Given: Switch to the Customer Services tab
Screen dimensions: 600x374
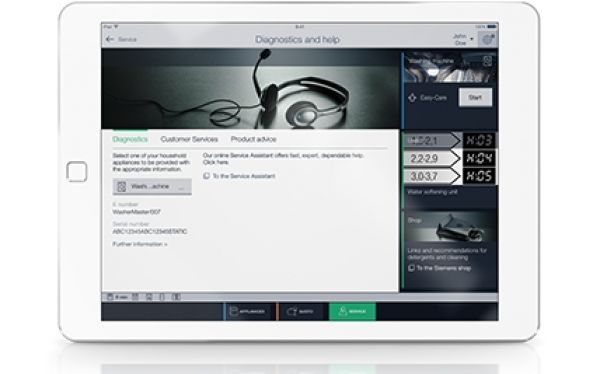Looking at the screenshot, I should [x=189, y=139].
